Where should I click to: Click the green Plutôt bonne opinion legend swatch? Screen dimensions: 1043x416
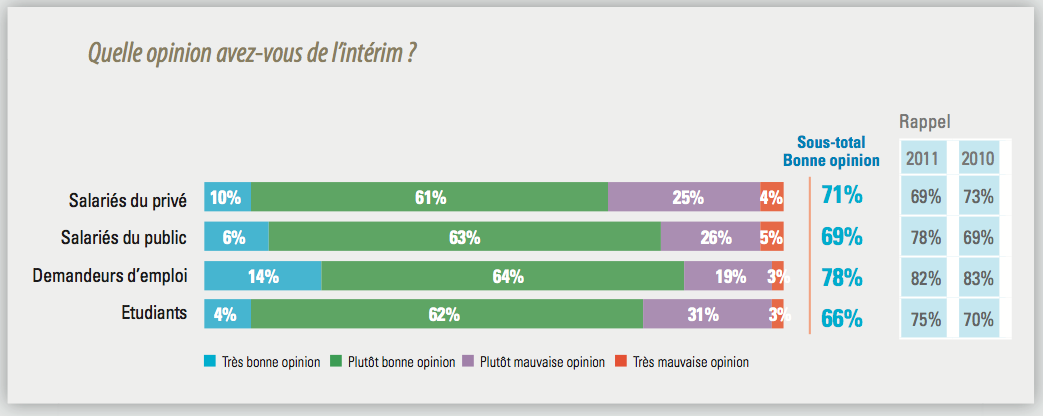(x=337, y=362)
